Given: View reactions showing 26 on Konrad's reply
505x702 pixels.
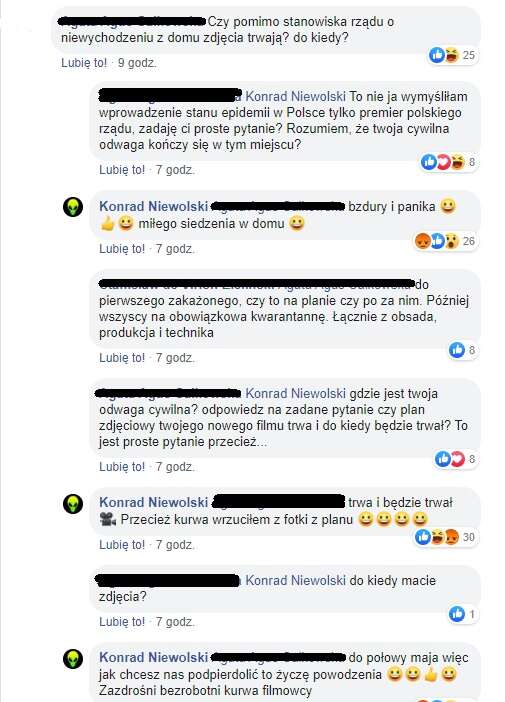Looking at the screenshot, I should pyautogui.click(x=445, y=241).
